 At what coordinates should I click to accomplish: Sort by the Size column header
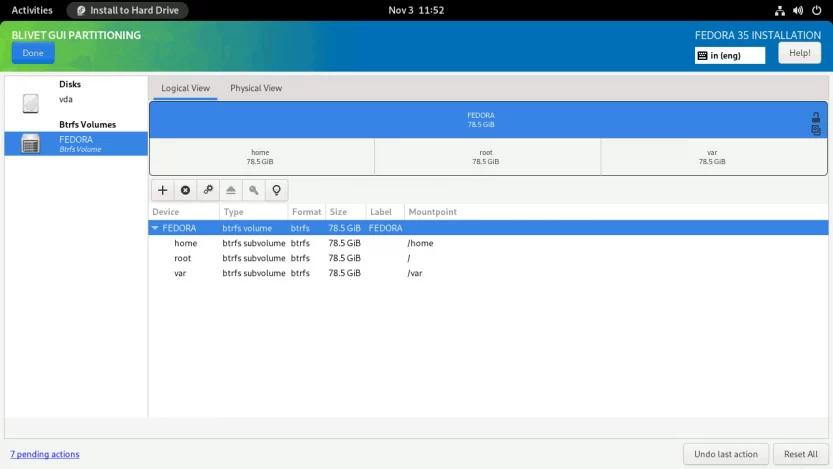point(346,211)
